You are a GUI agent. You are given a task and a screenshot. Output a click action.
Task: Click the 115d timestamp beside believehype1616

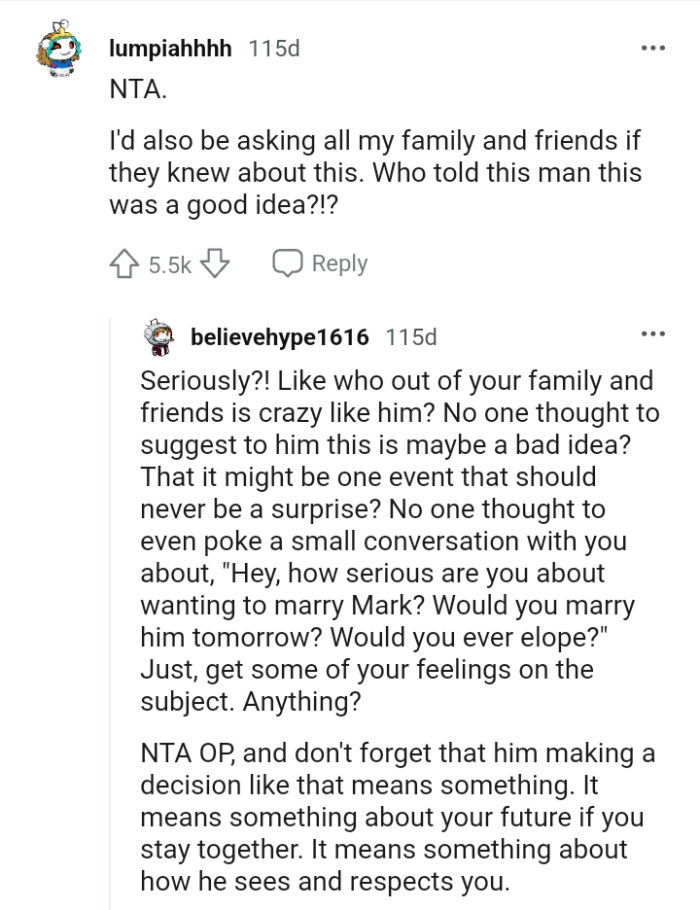coord(411,337)
